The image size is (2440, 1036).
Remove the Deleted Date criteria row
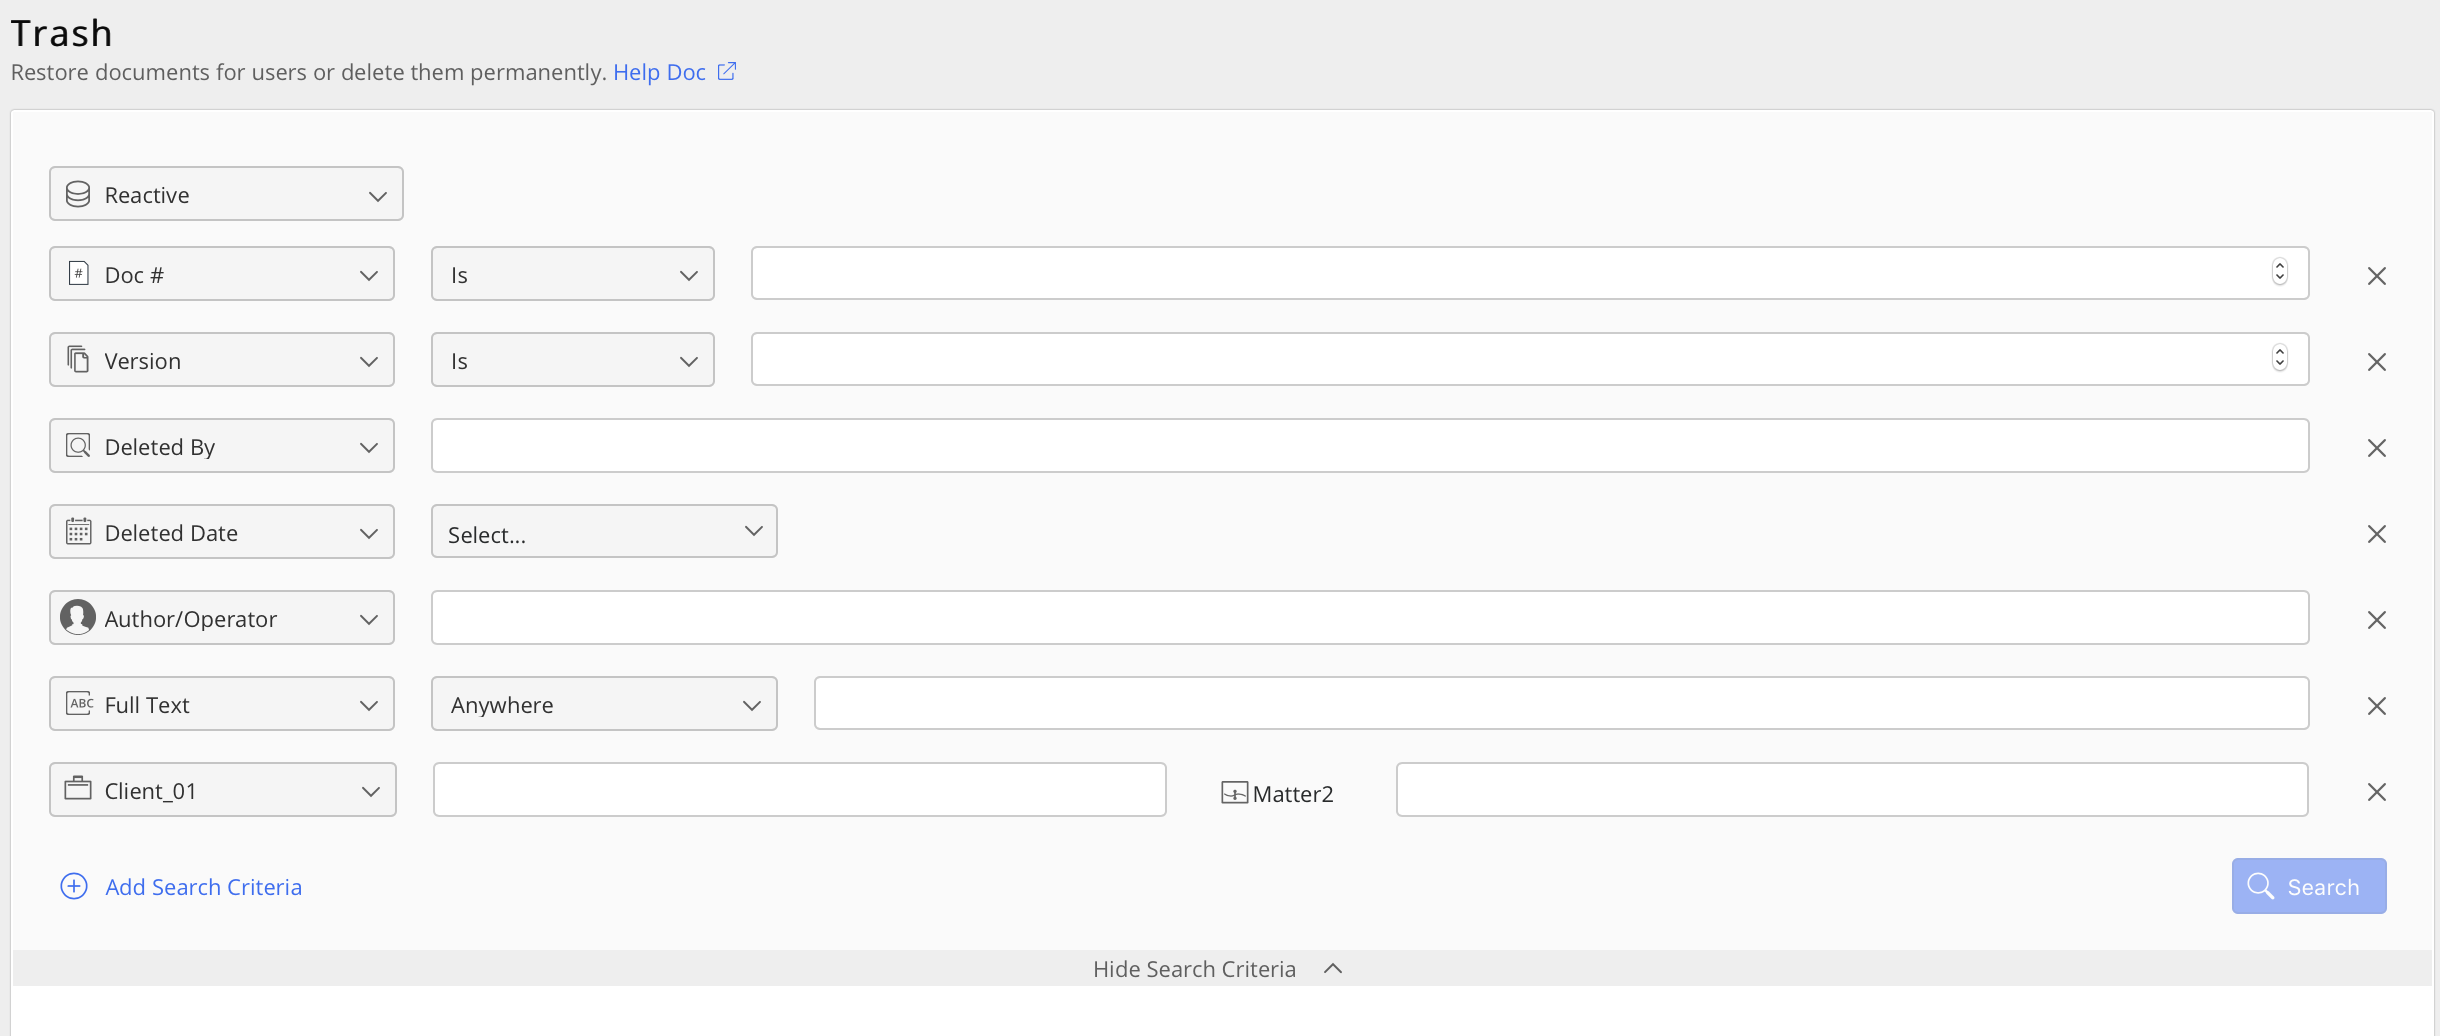[2376, 534]
